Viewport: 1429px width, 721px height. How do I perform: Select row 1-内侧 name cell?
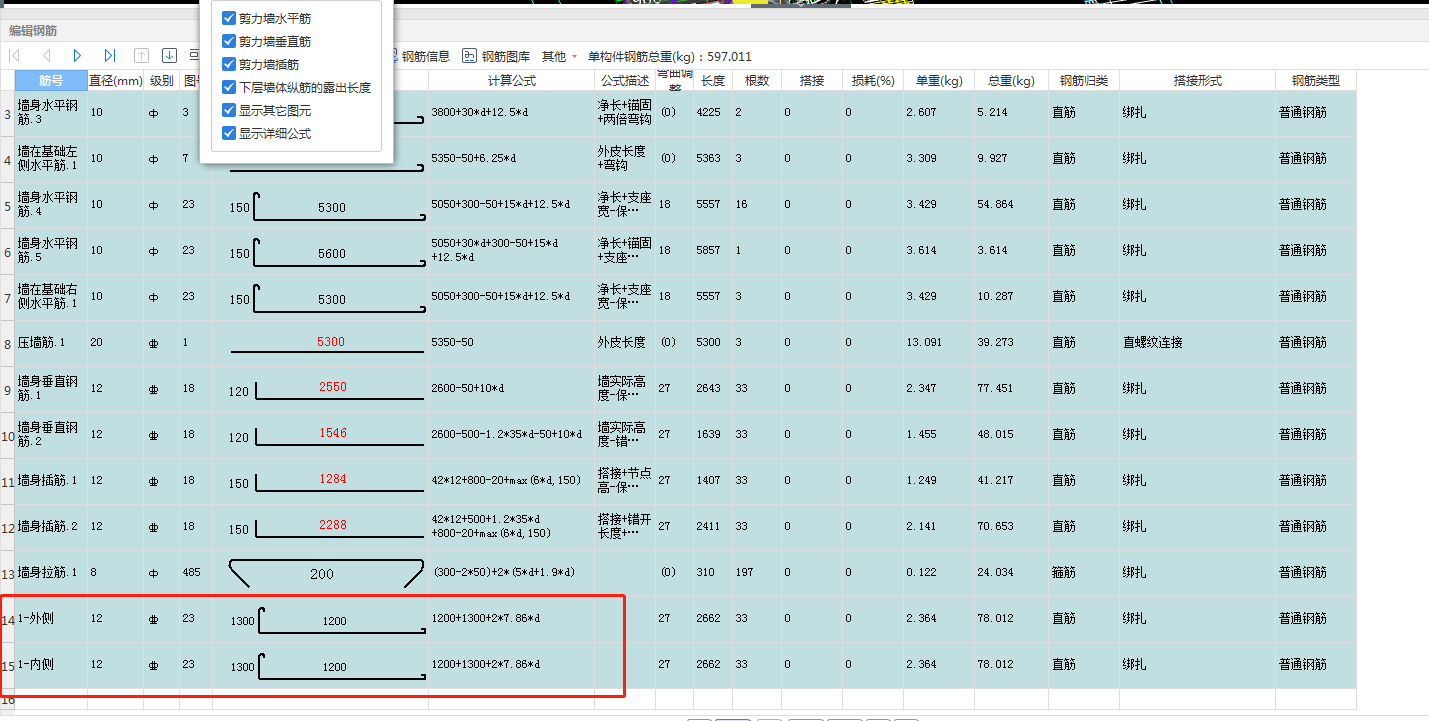tap(51, 666)
